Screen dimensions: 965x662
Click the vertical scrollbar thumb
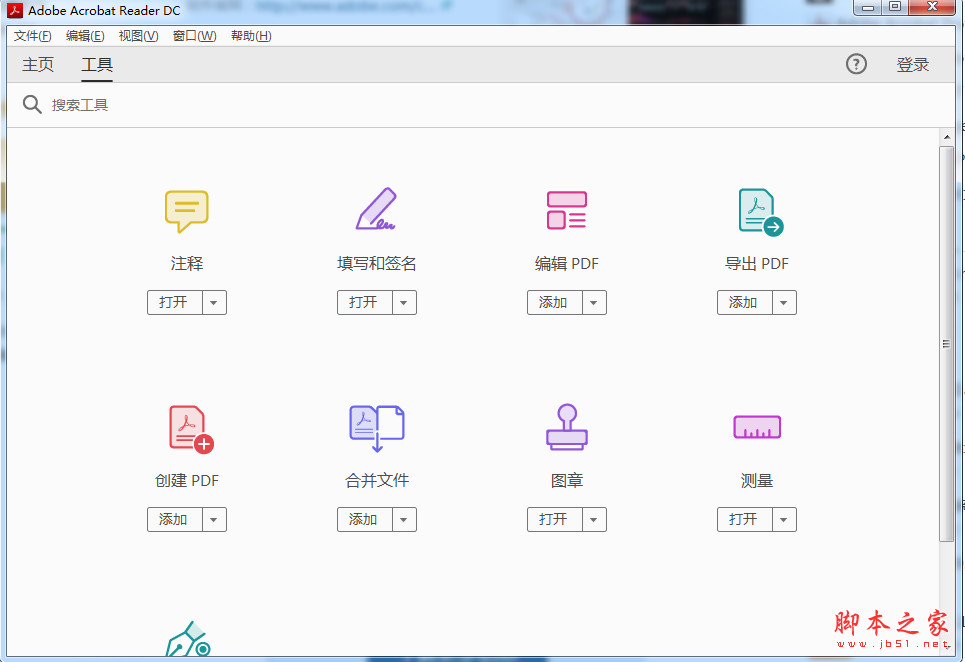point(947,344)
